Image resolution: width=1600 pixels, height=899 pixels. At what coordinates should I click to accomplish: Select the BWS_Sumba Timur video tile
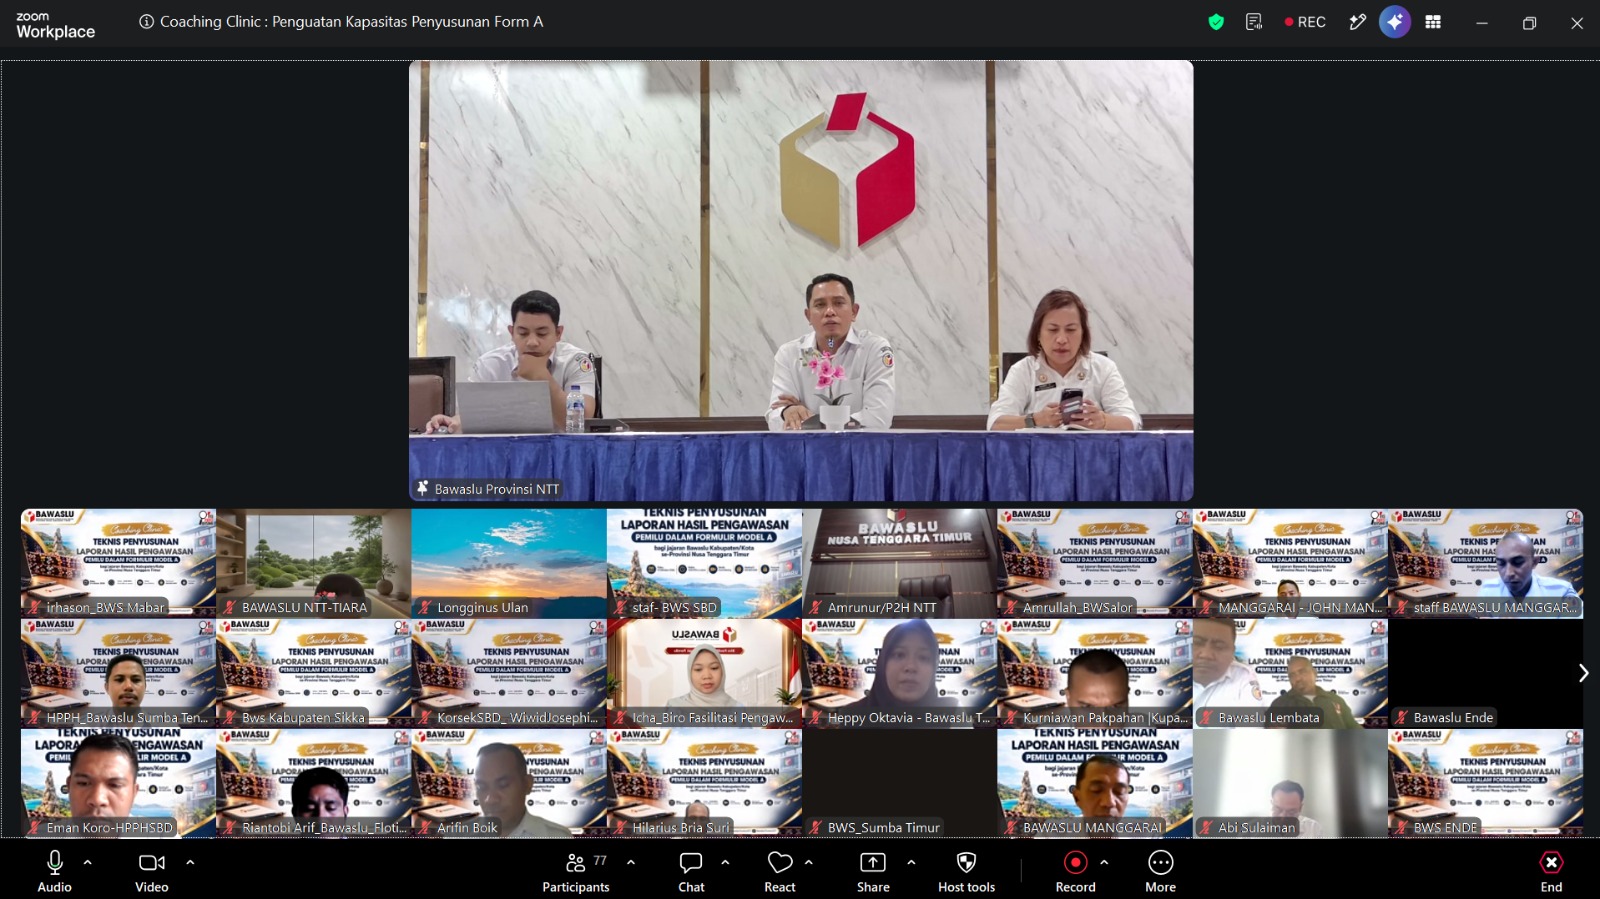coord(899,783)
